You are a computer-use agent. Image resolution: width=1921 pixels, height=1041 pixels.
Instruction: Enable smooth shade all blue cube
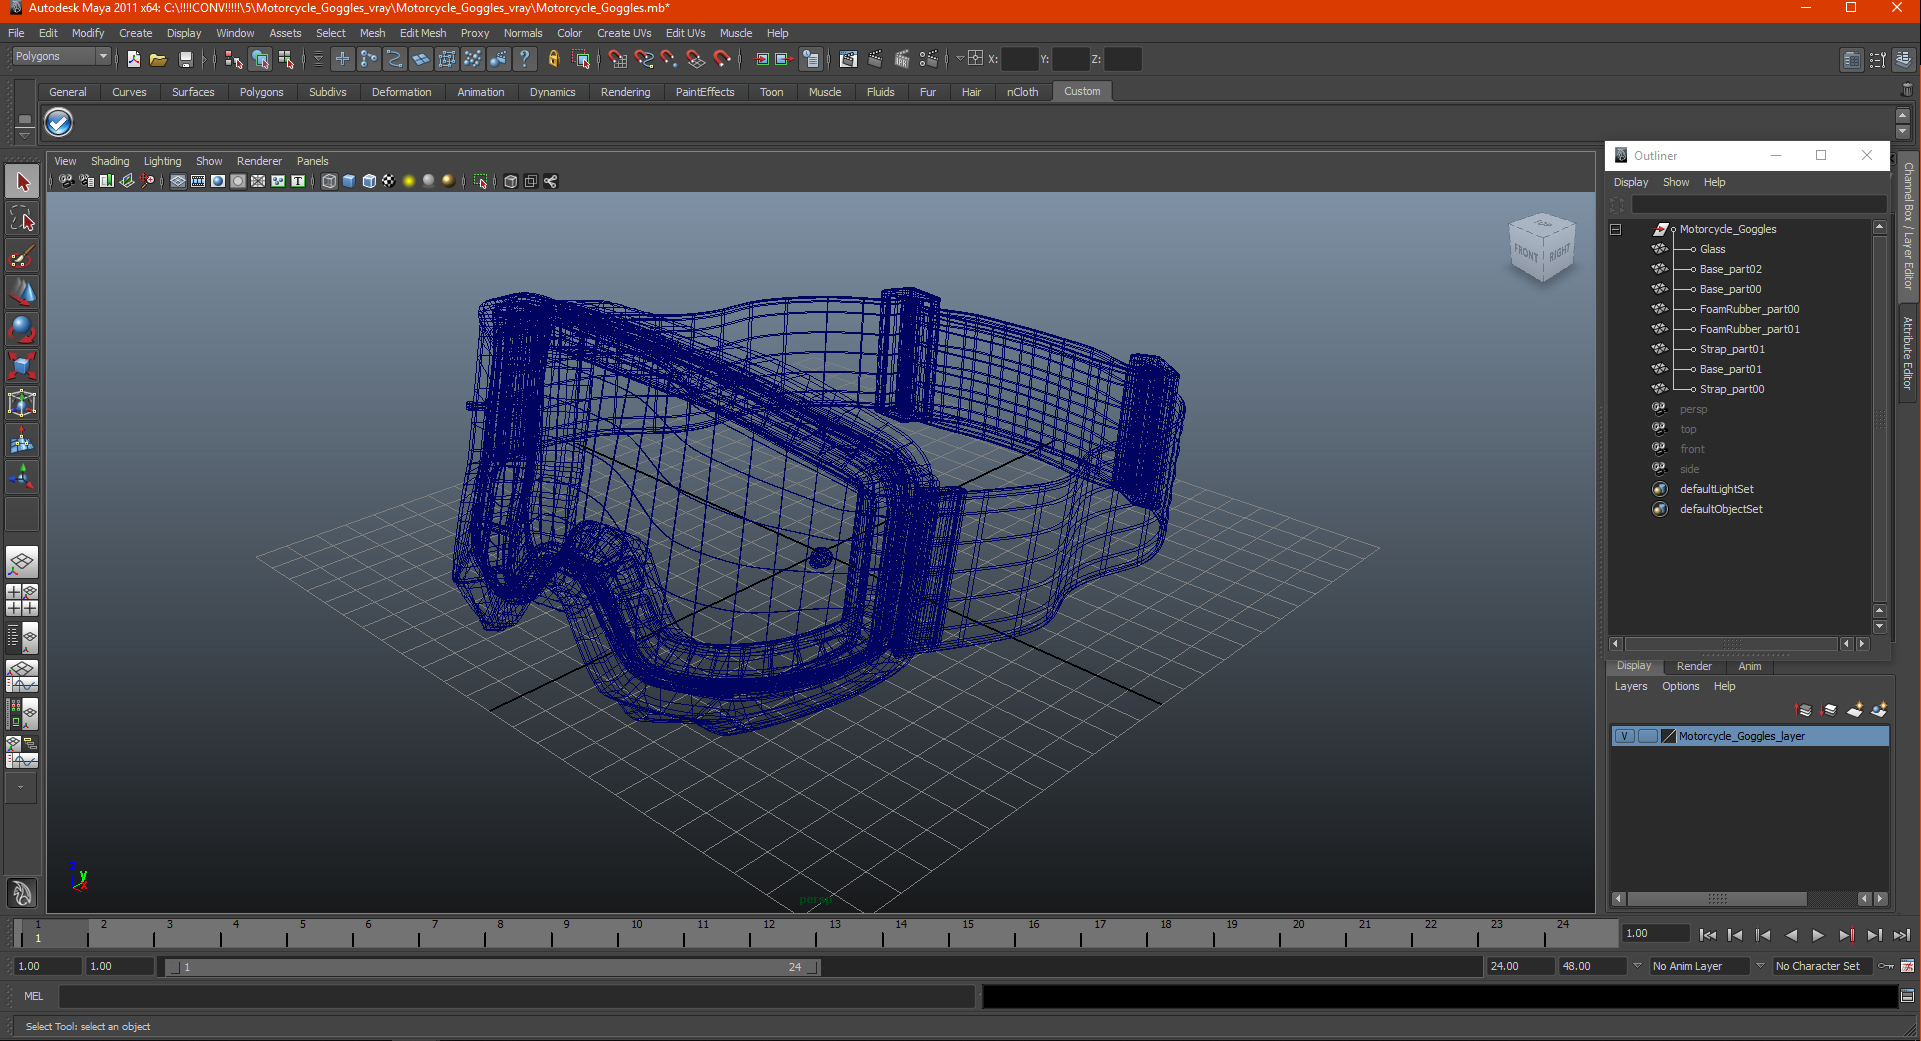(349, 181)
